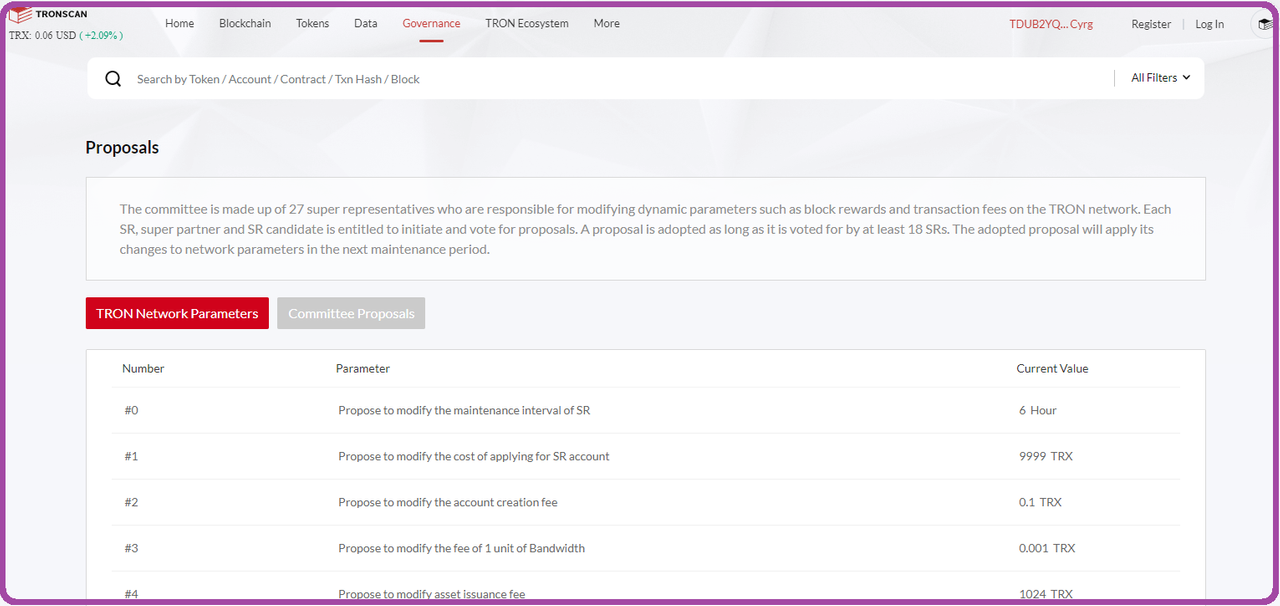Click the Register link
The image size is (1280, 606).
pyautogui.click(x=1151, y=23)
